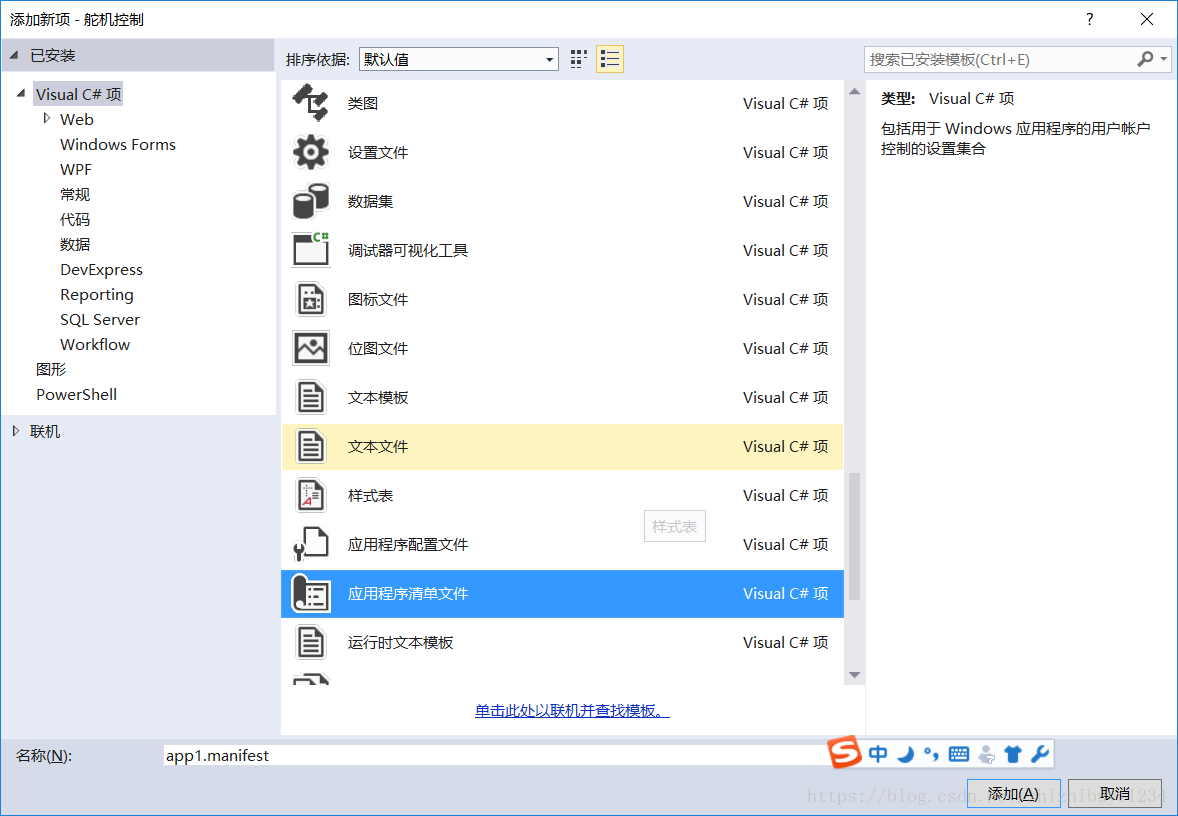Image resolution: width=1178 pixels, height=816 pixels.
Task: Select 代码 category
Action: (75, 219)
